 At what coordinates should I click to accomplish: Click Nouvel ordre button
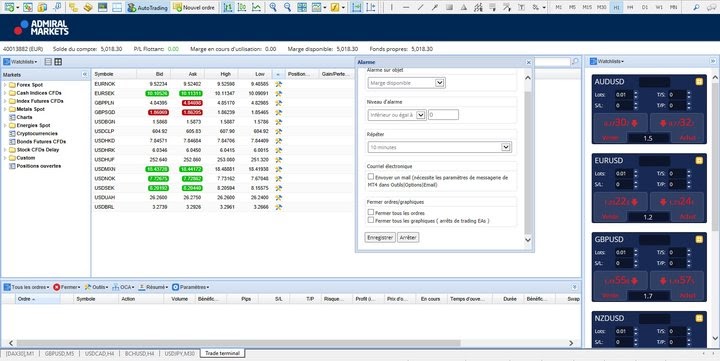coord(194,7)
